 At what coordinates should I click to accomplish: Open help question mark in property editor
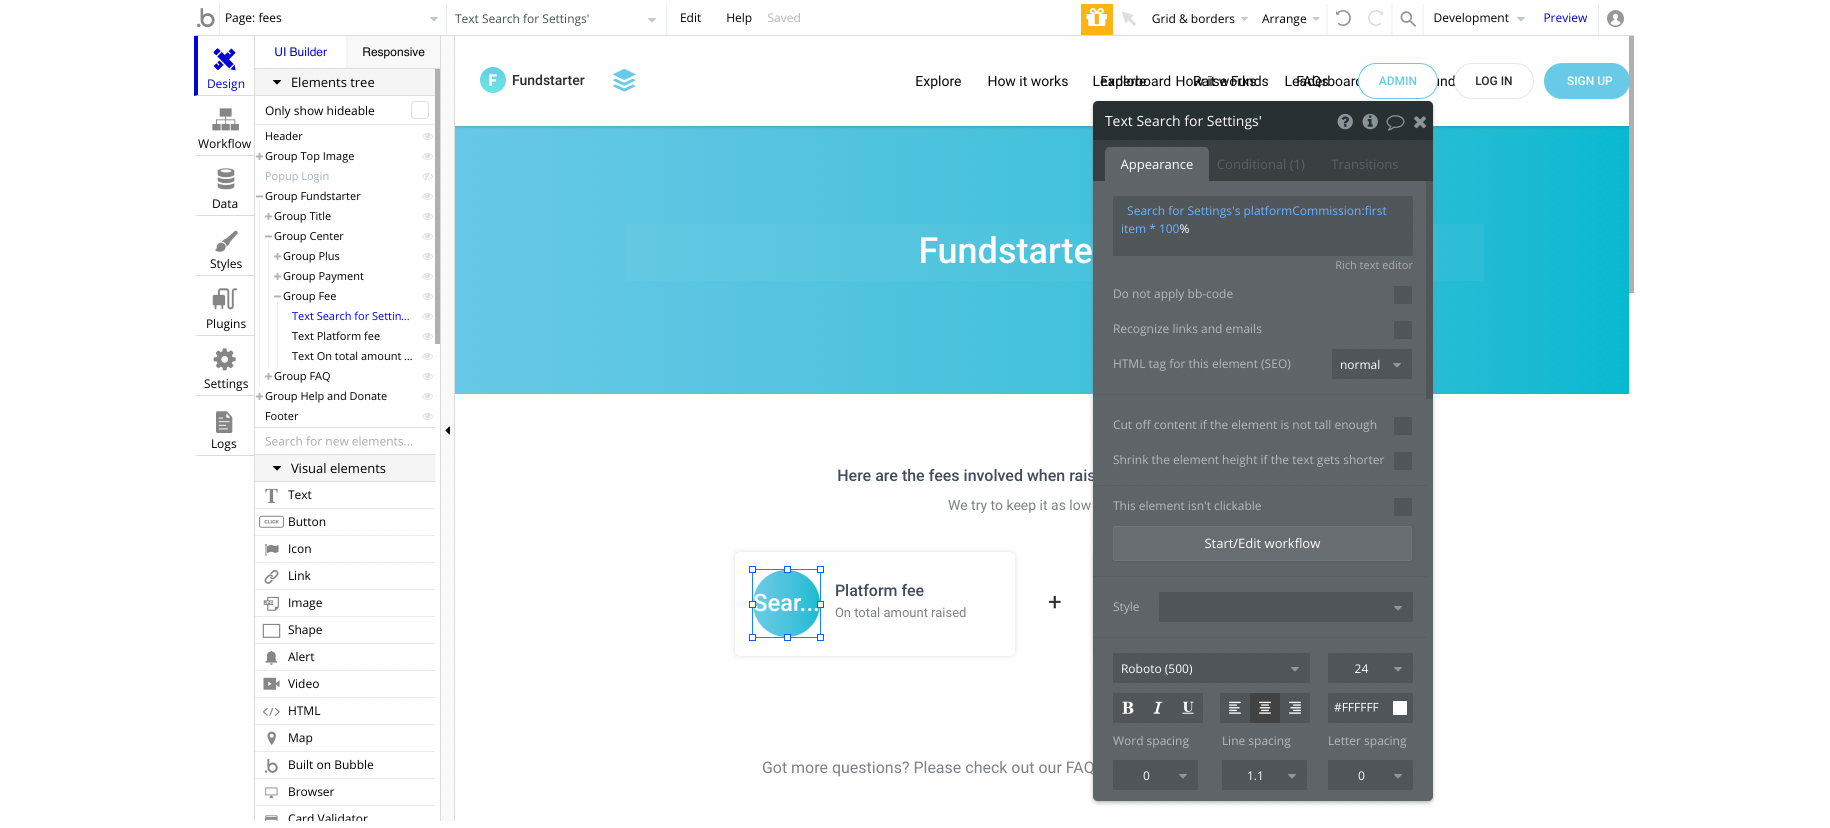click(1345, 122)
